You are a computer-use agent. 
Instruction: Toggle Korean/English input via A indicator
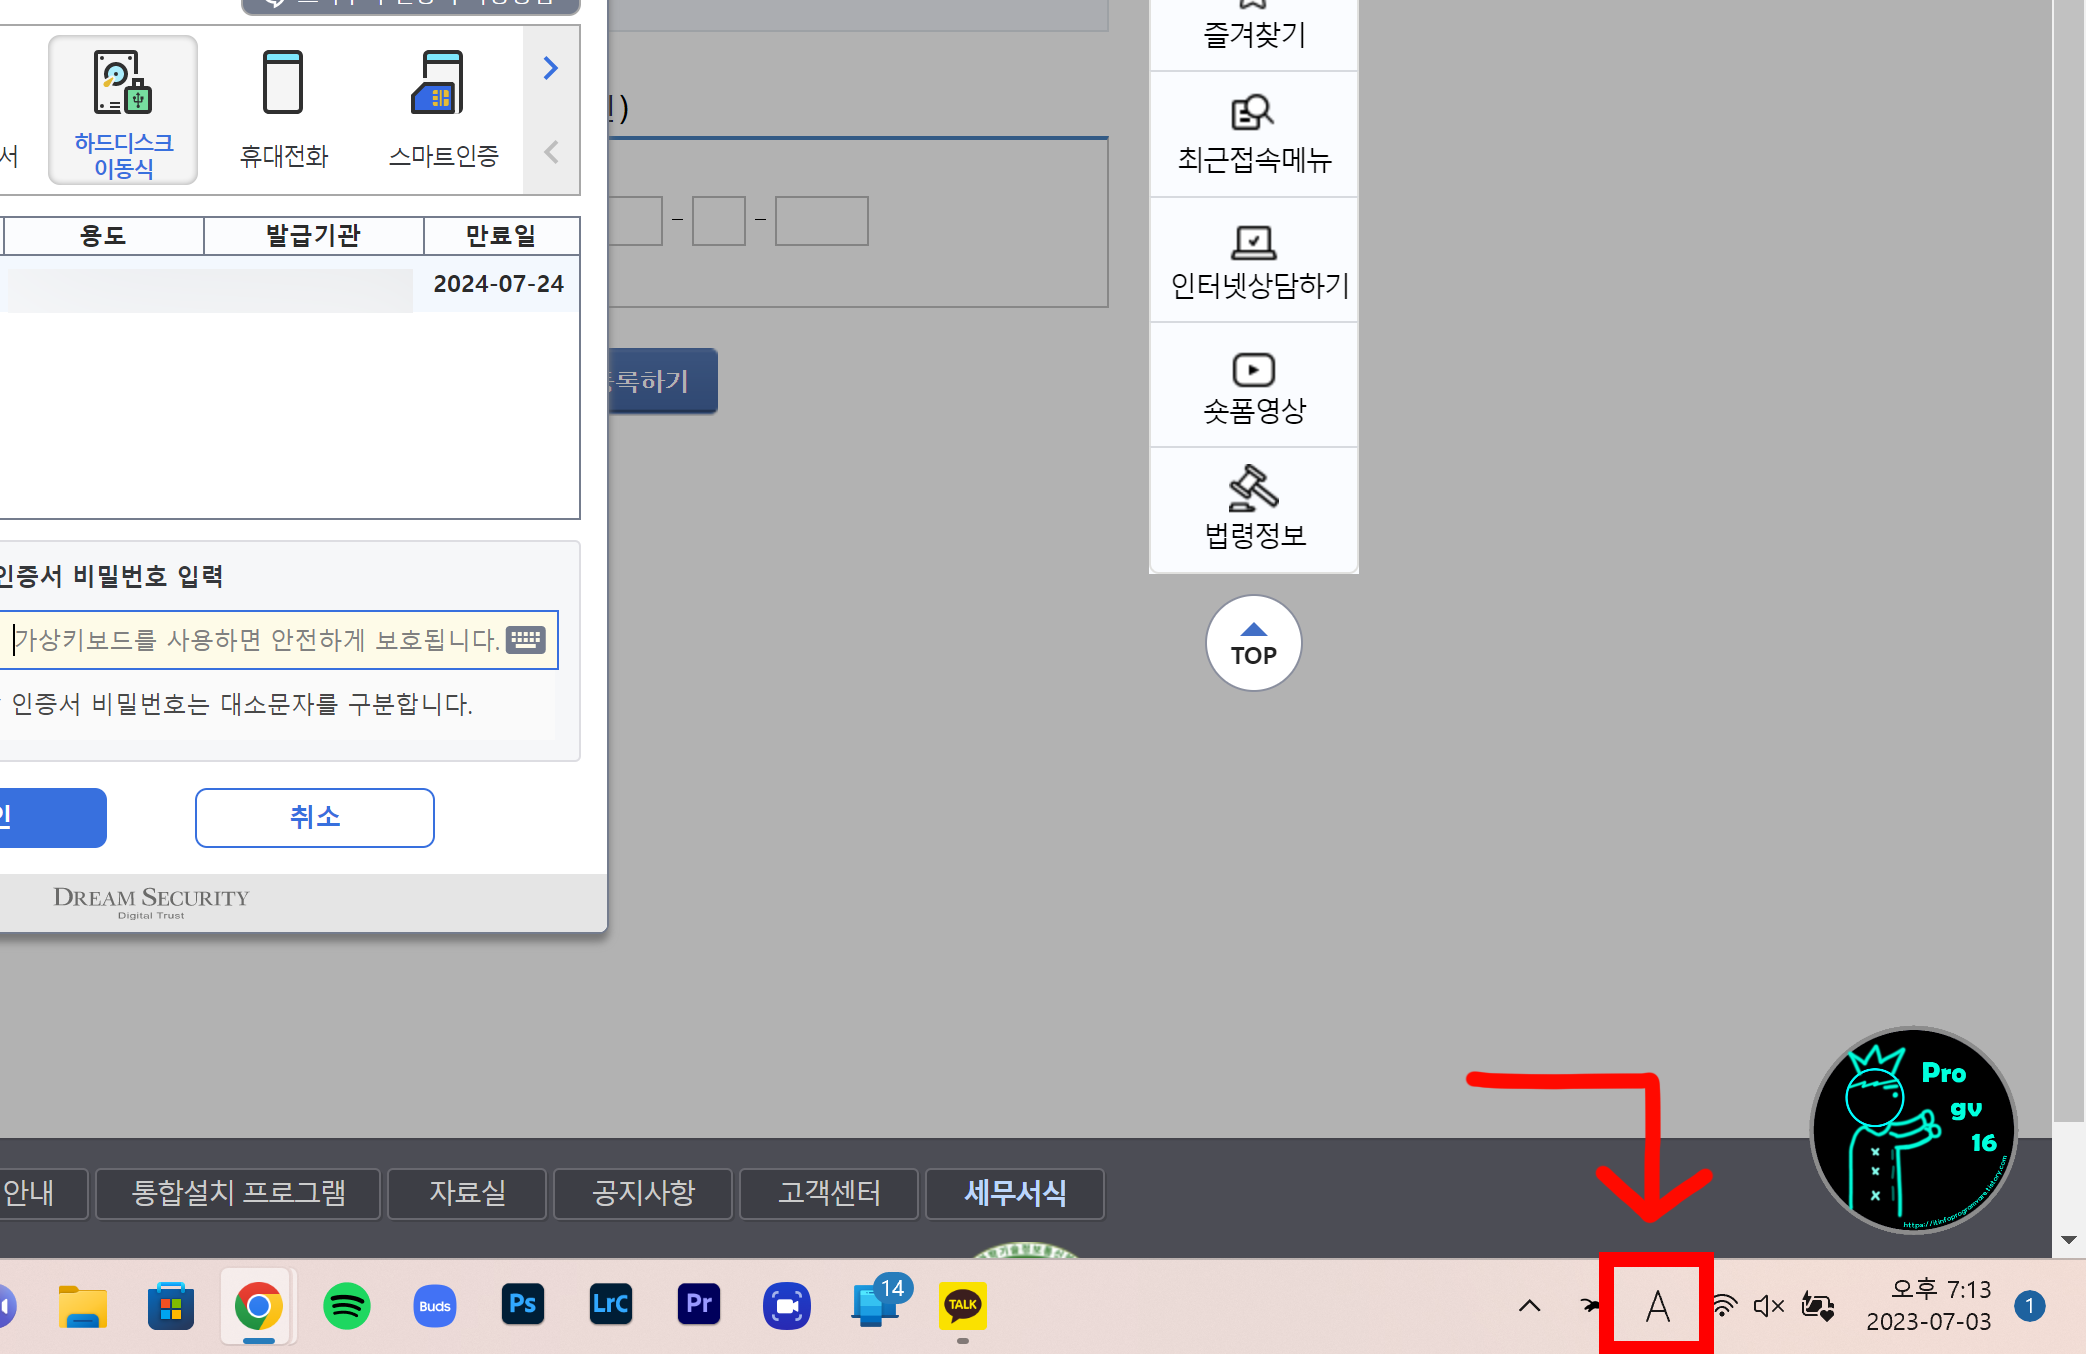coord(1655,1305)
